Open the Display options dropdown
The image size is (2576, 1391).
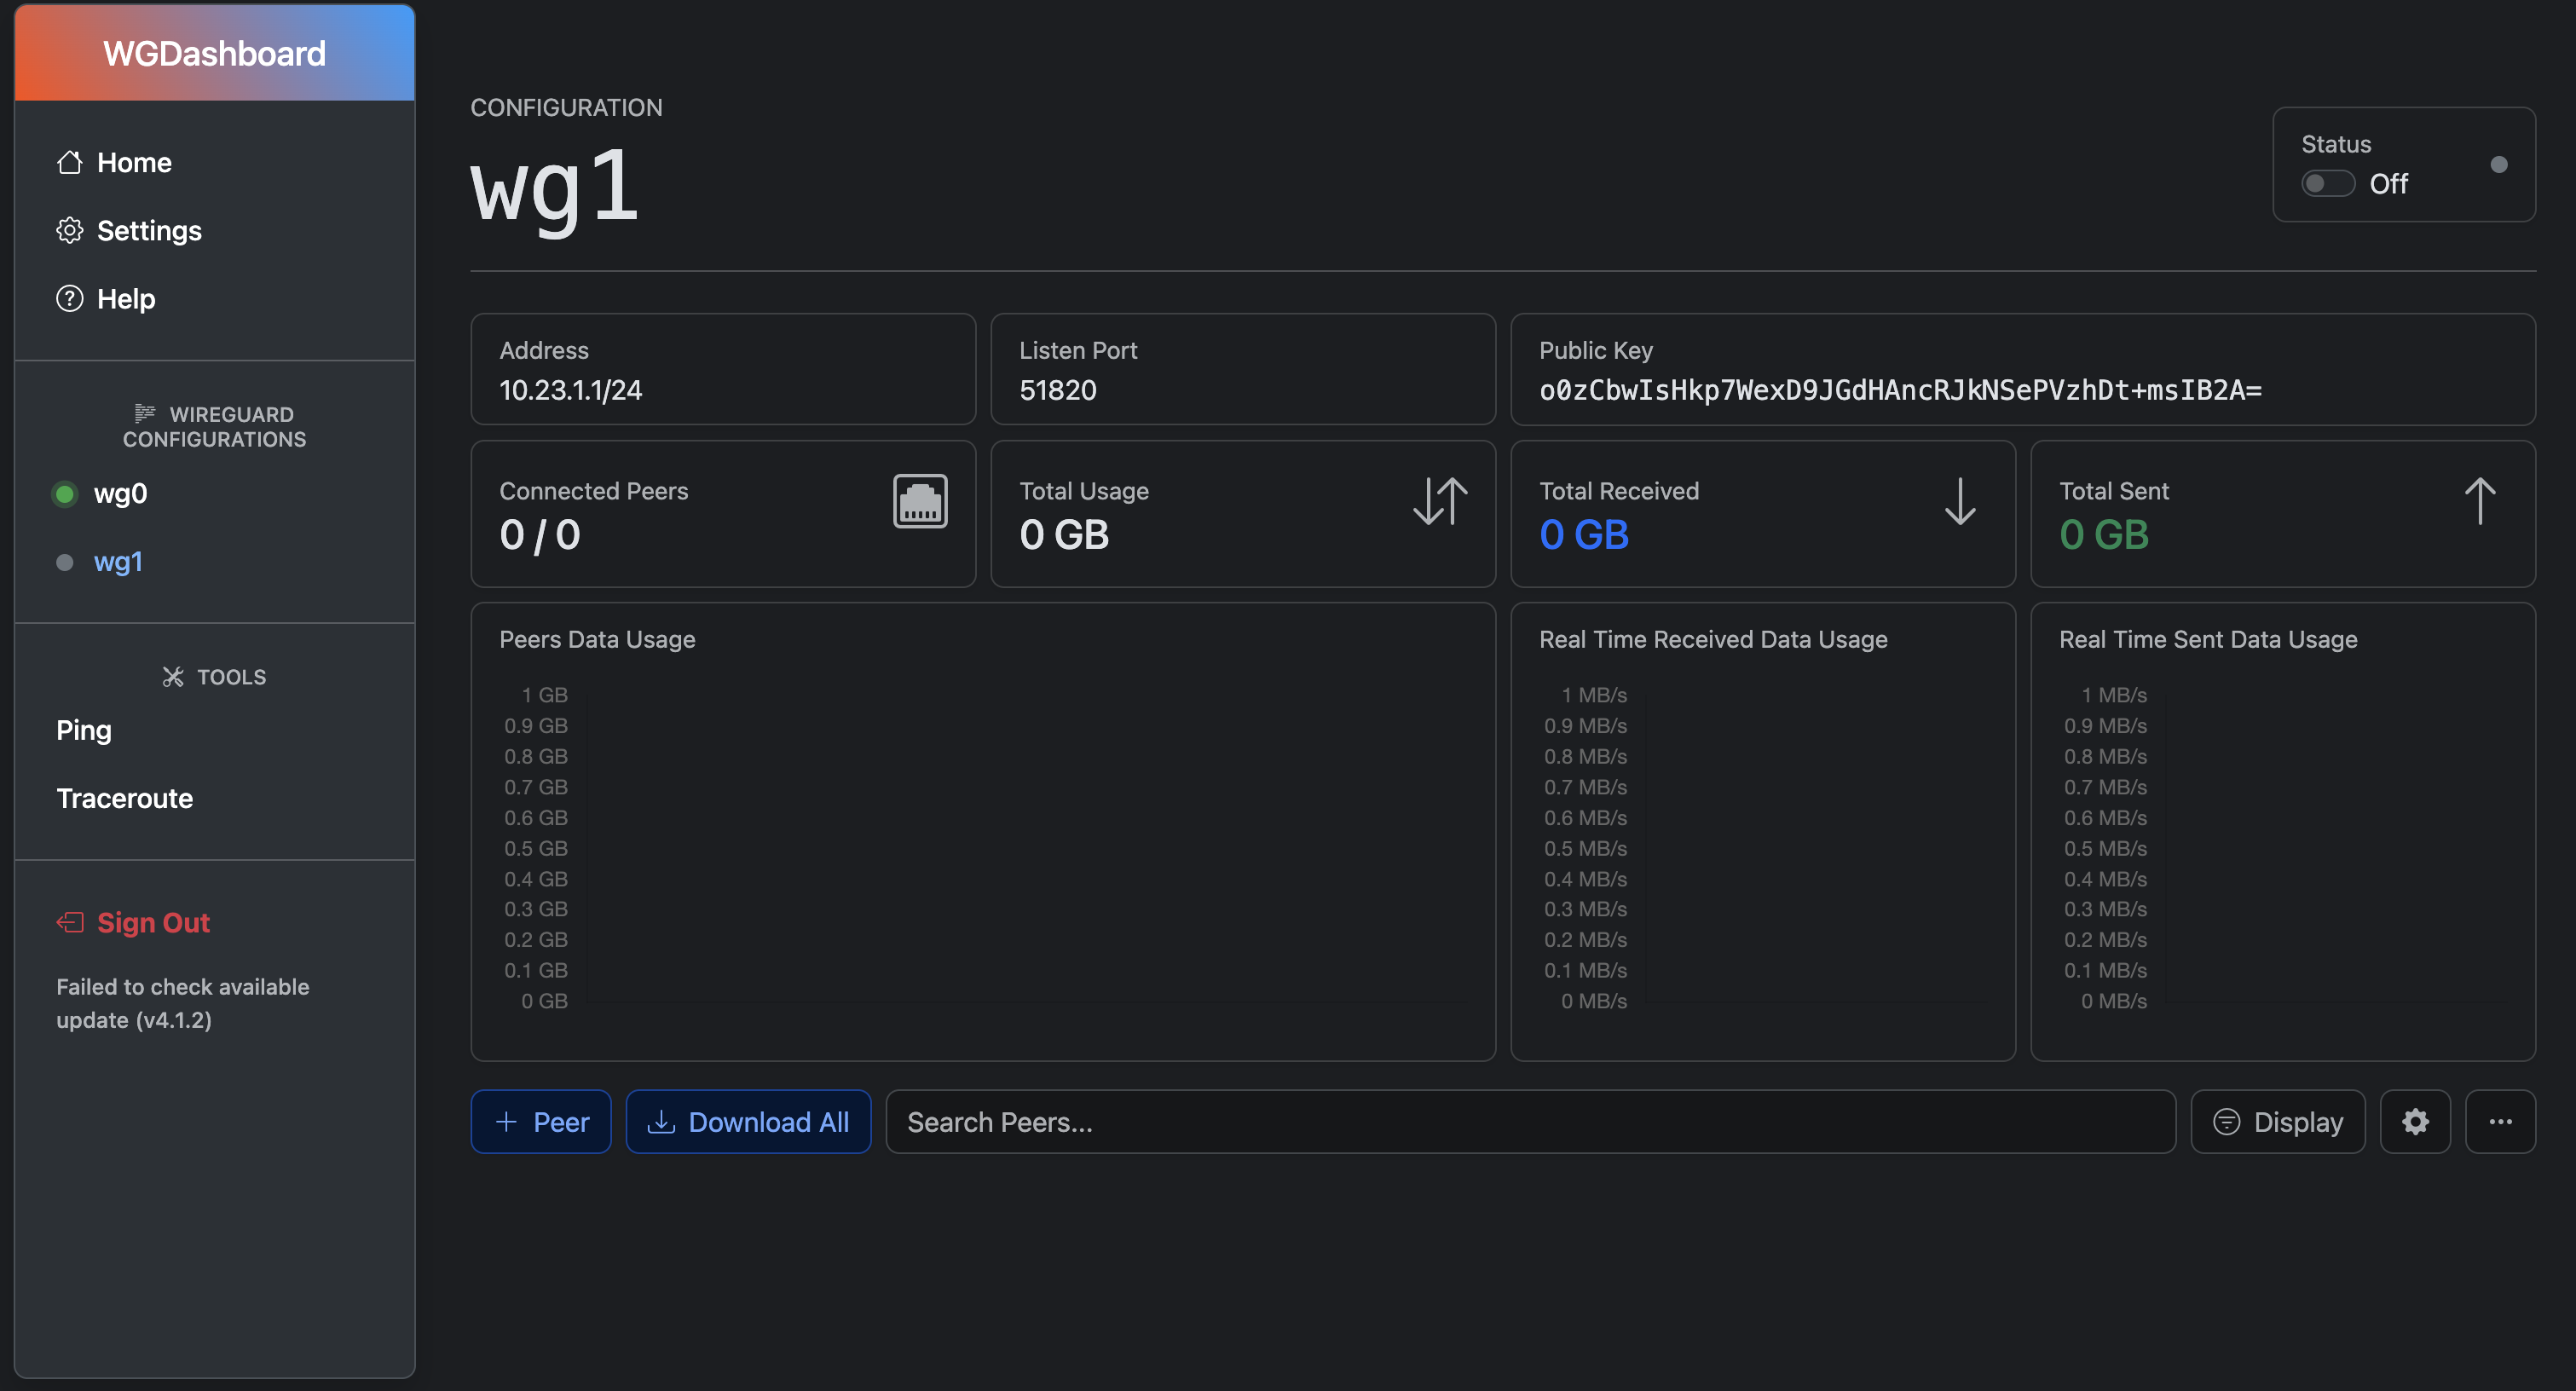coord(2277,1121)
